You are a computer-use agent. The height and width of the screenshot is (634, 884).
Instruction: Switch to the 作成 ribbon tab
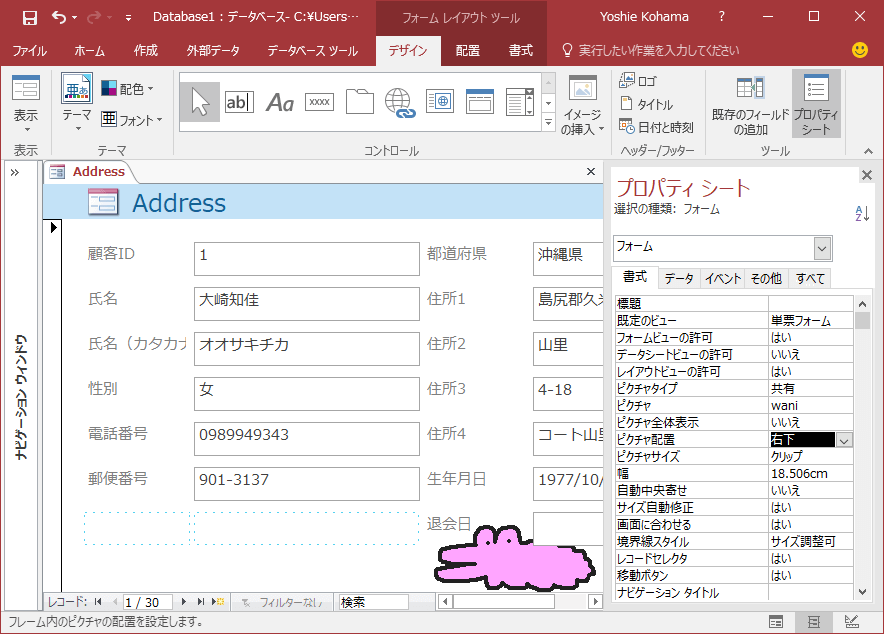(145, 51)
